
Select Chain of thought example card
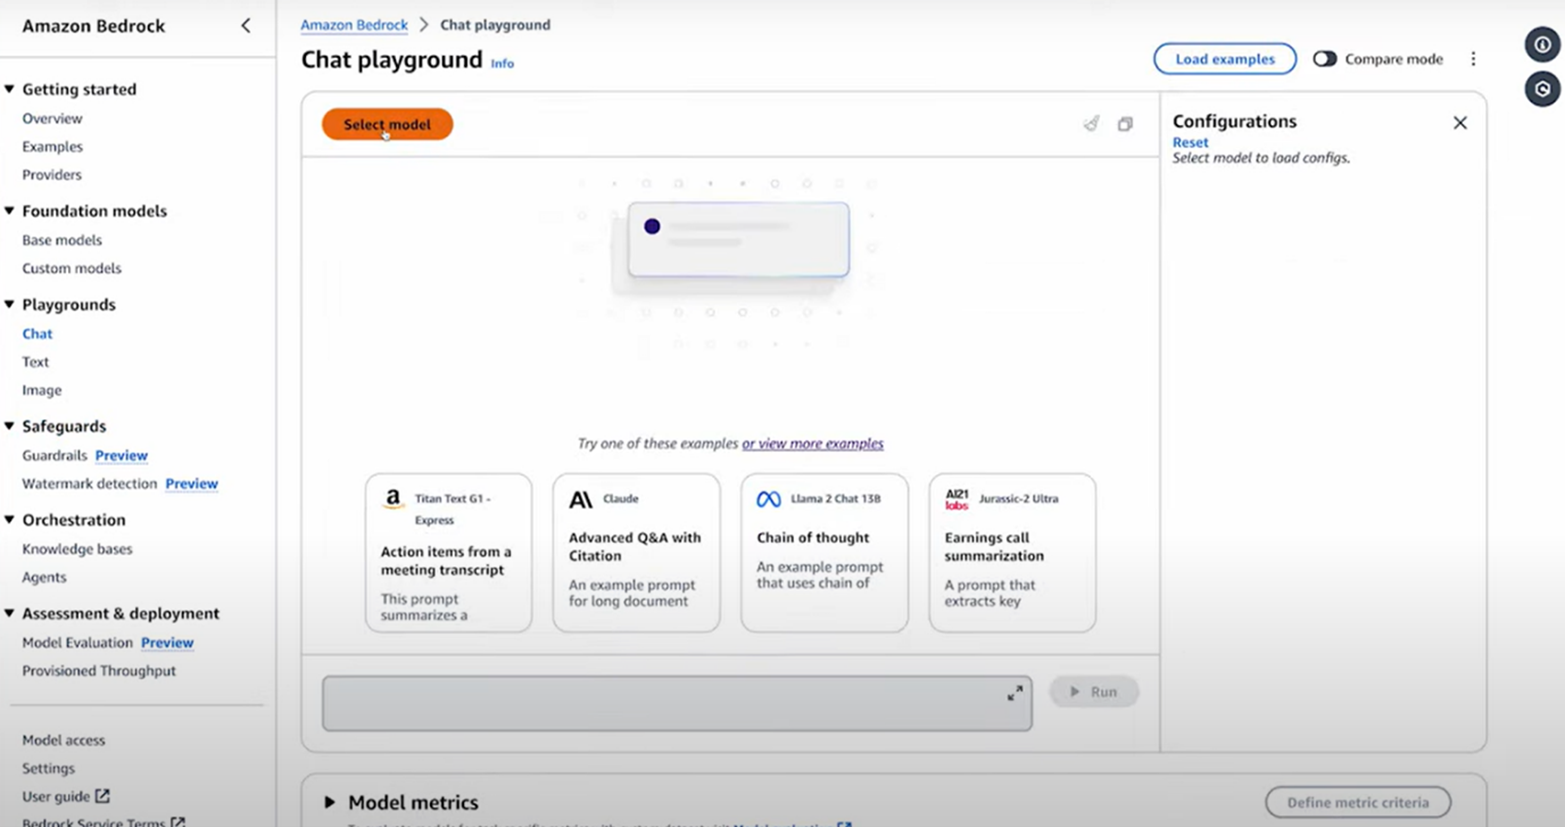tap(824, 553)
